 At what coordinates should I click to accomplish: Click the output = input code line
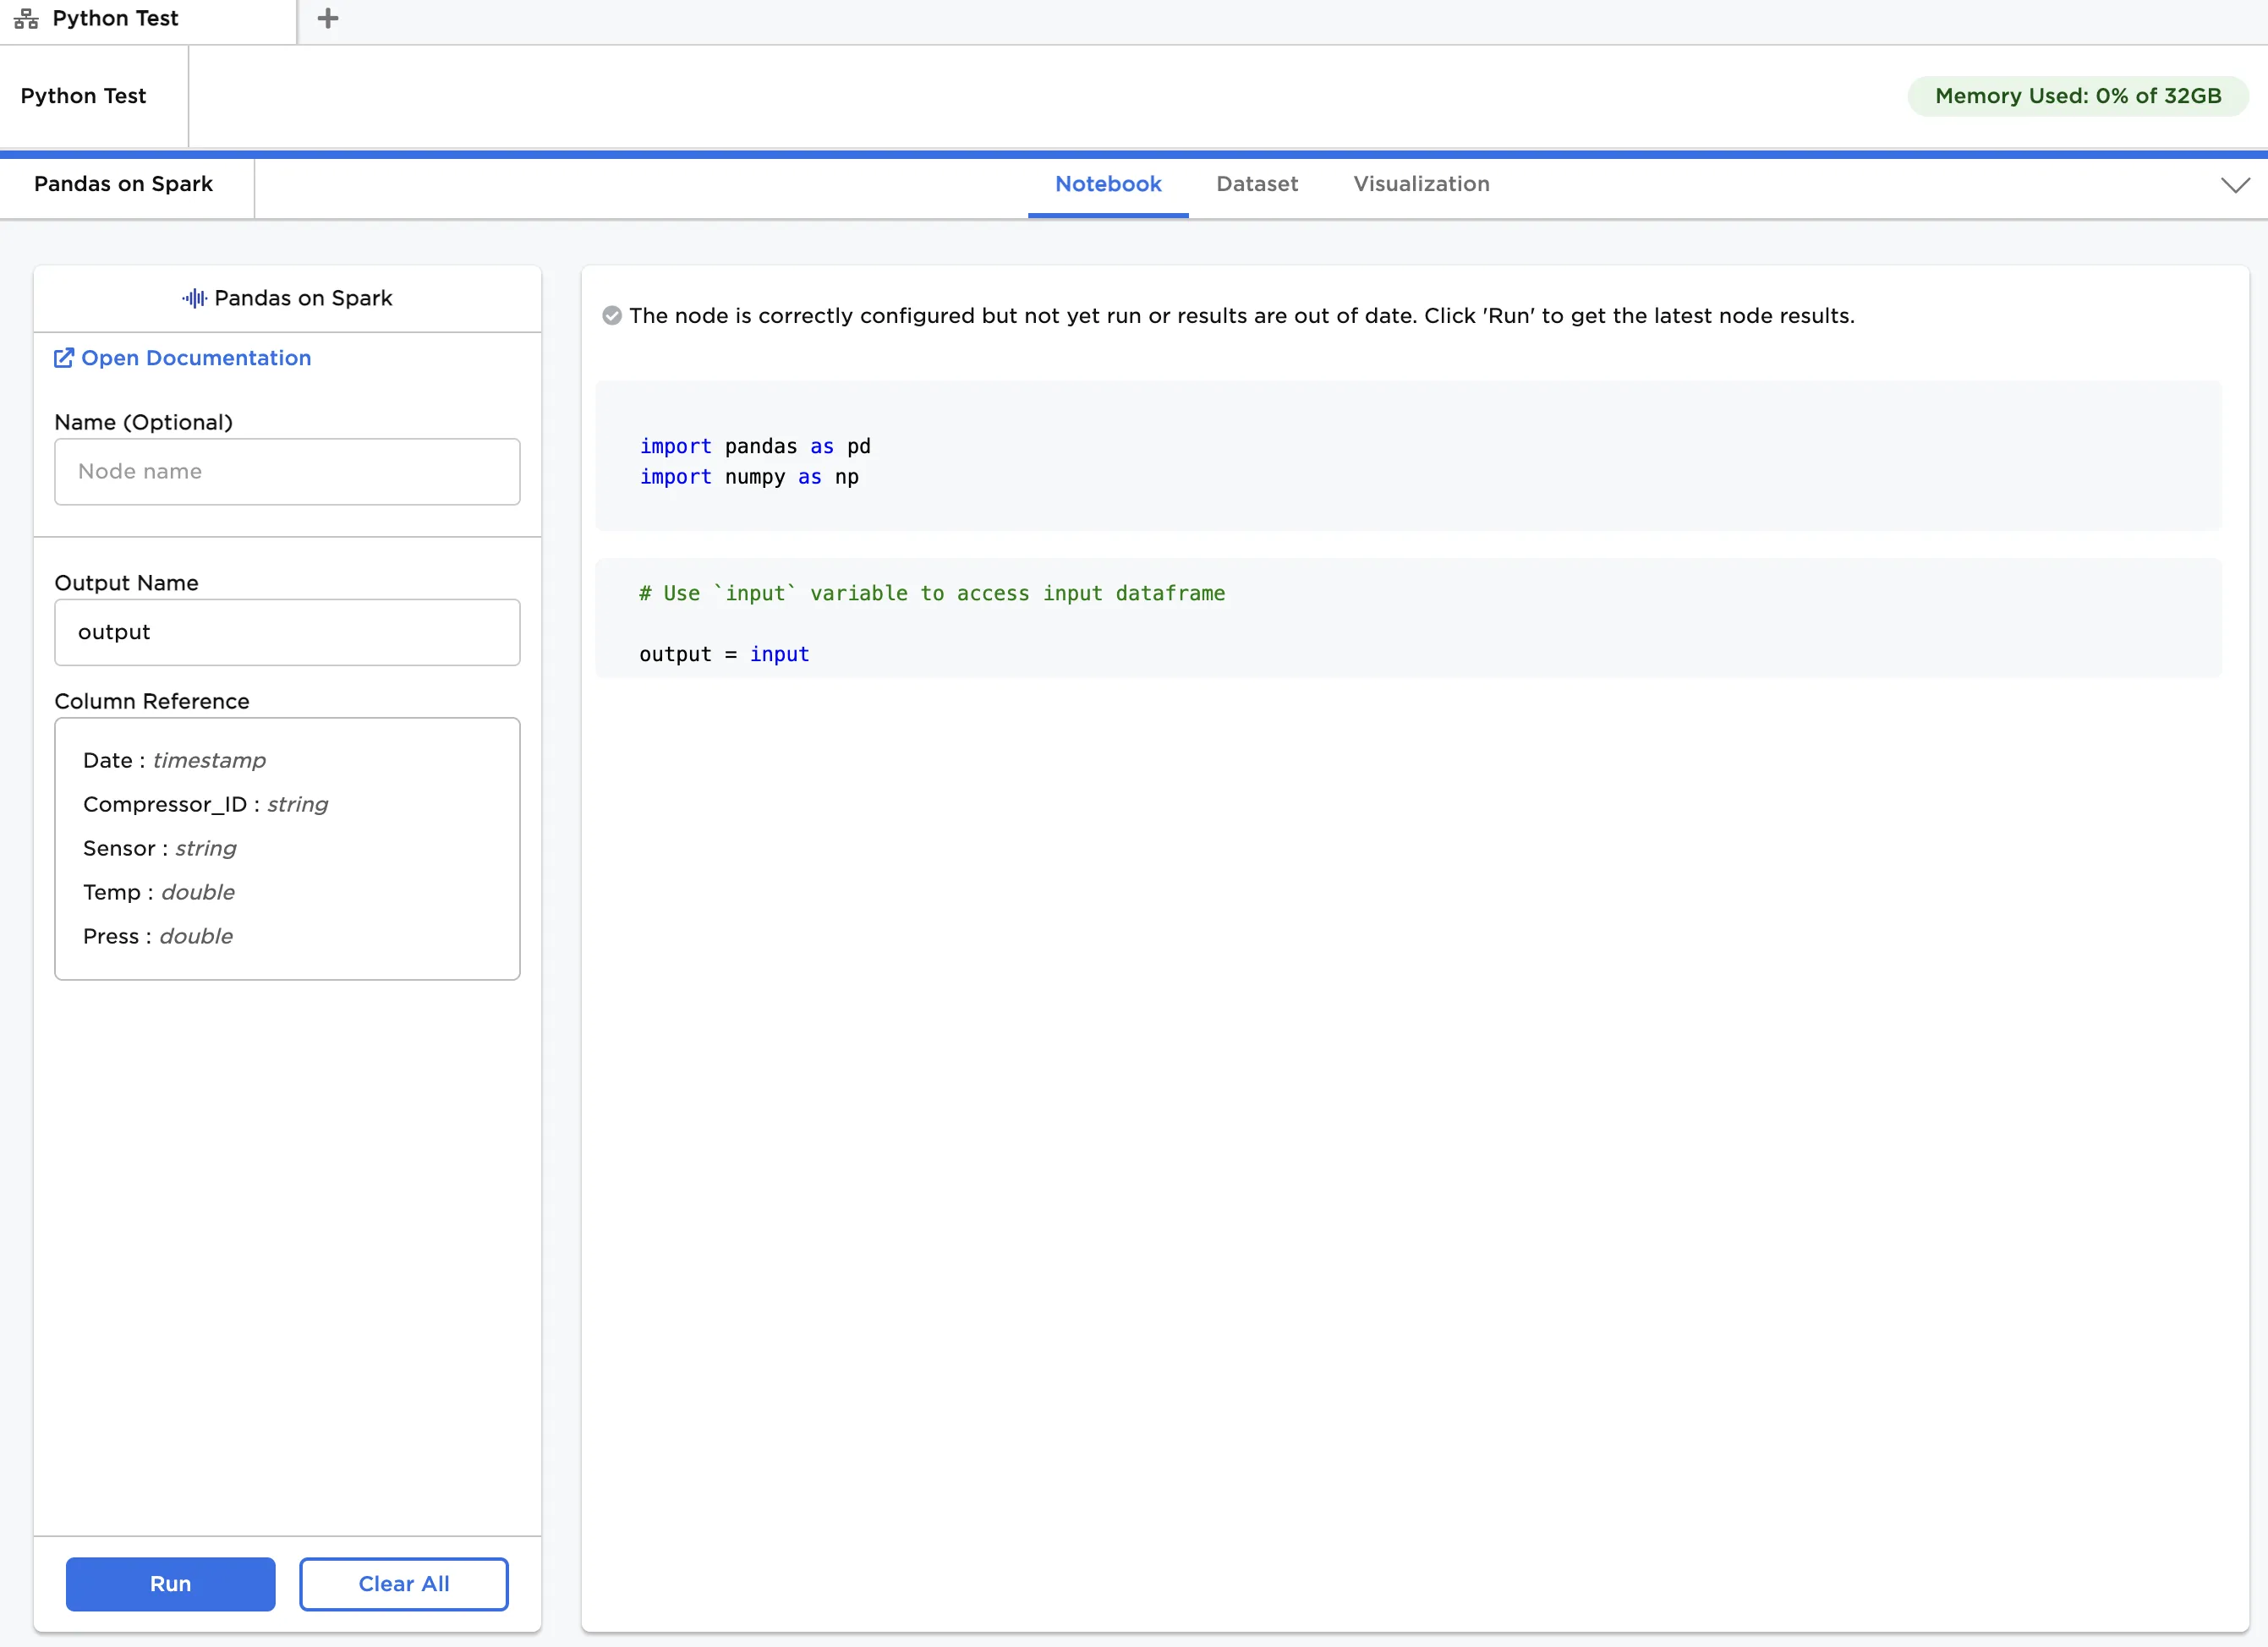point(724,654)
